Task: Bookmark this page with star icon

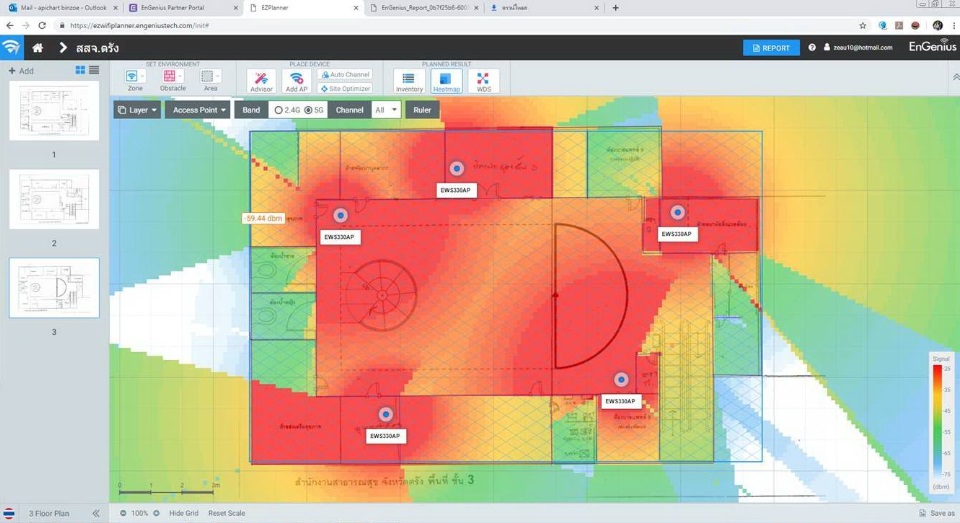Action: click(x=863, y=25)
